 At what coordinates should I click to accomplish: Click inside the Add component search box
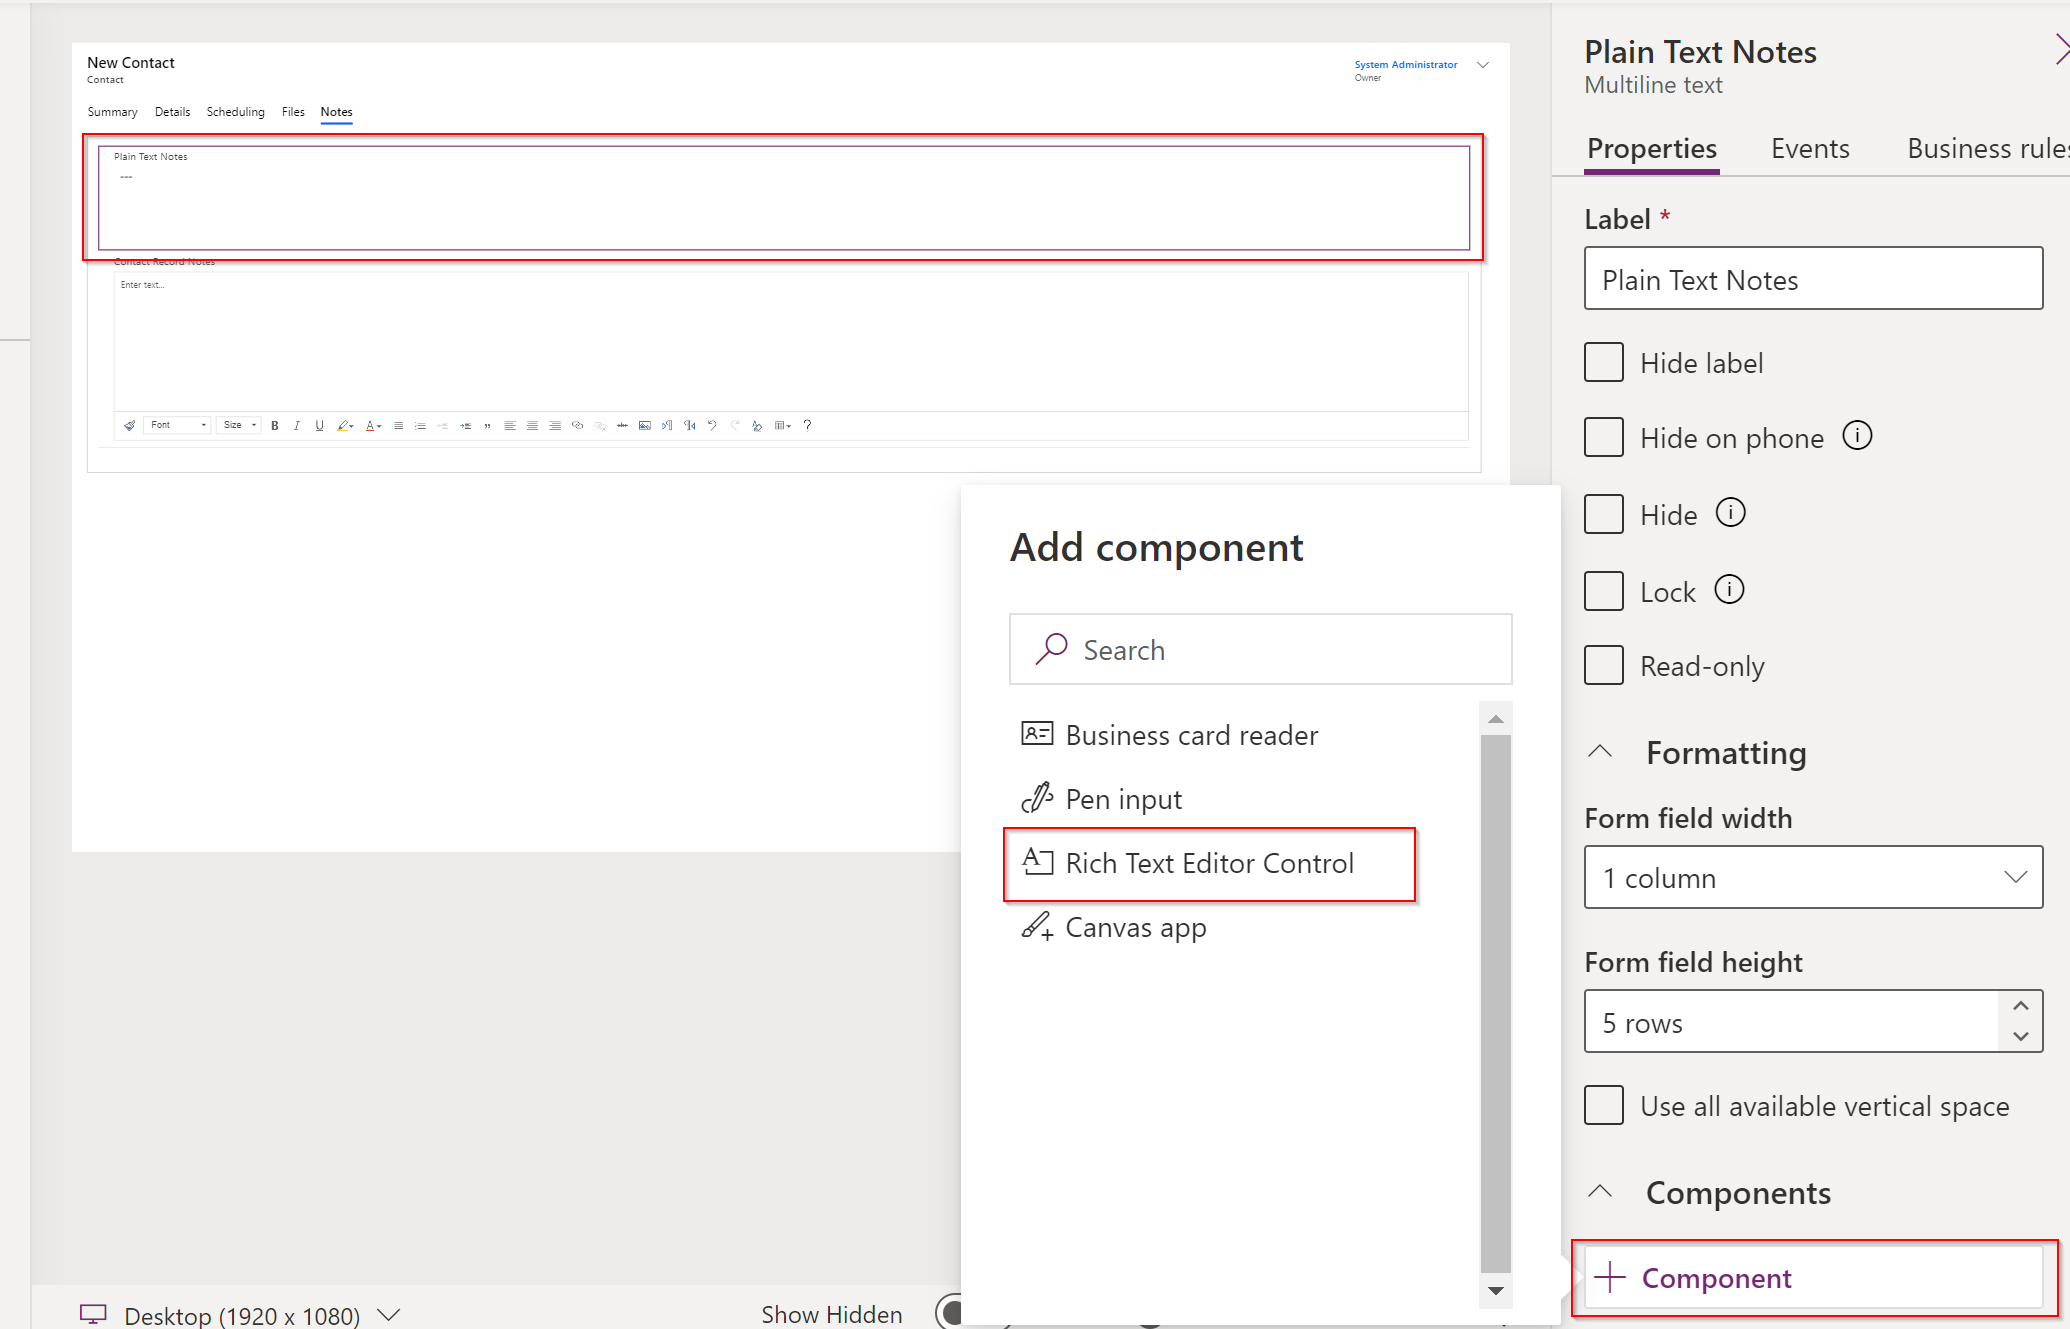coord(1260,649)
